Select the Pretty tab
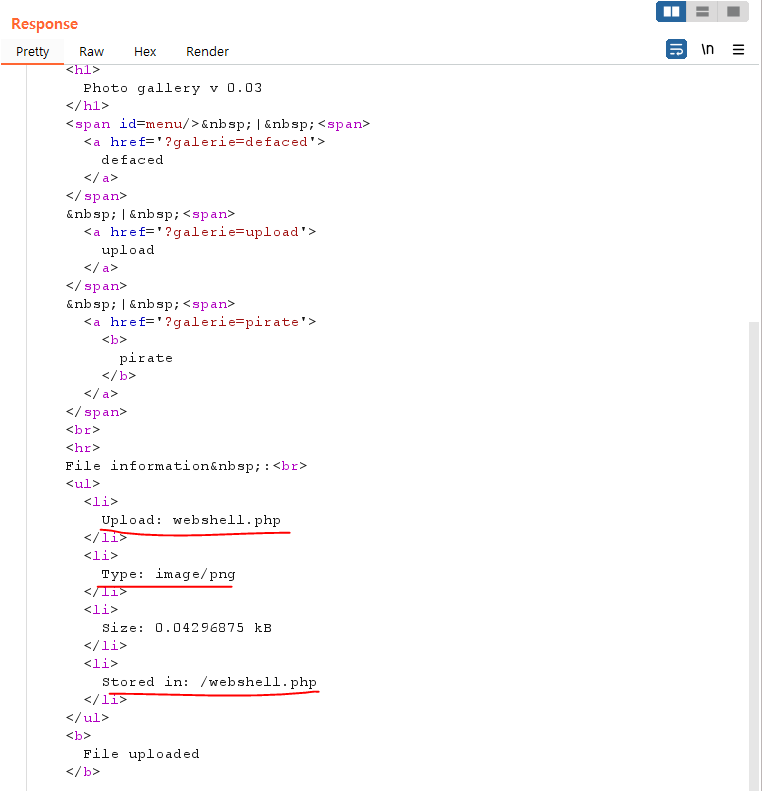The height and width of the screenshot is (791, 762). click(32, 51)
